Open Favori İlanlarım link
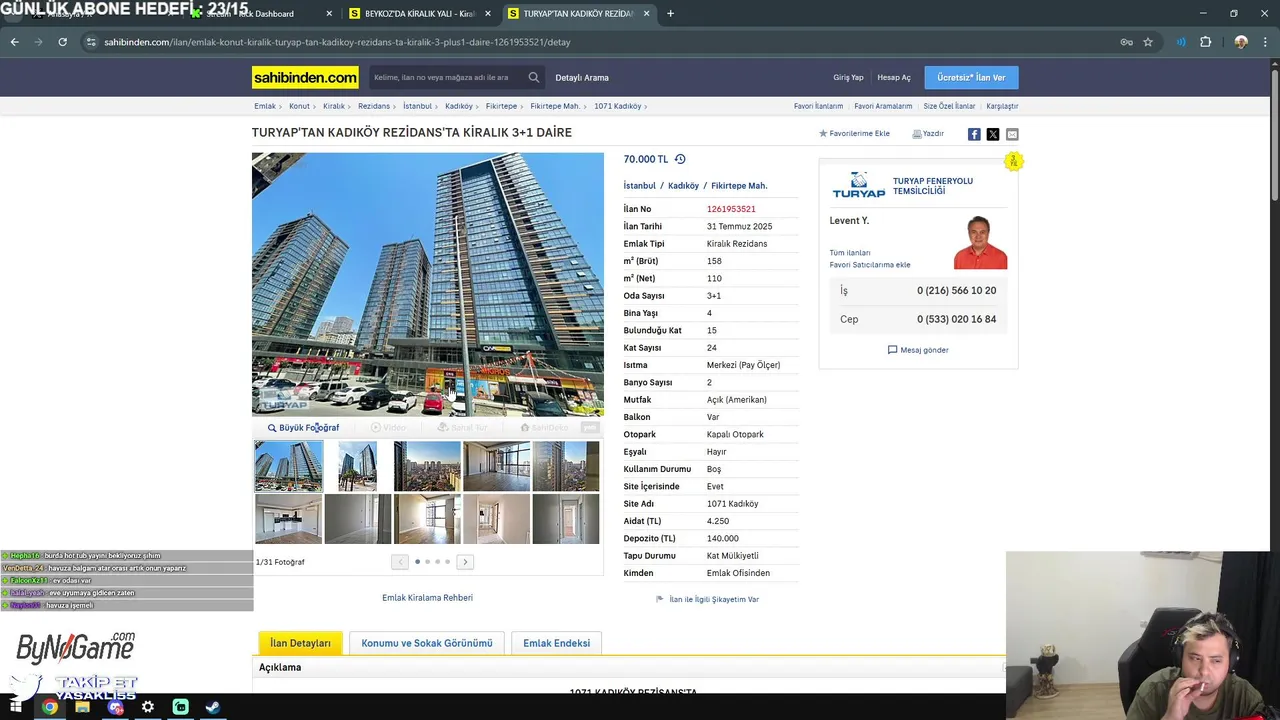This screenshot has height=720, width=1280. tap(818, 106)
